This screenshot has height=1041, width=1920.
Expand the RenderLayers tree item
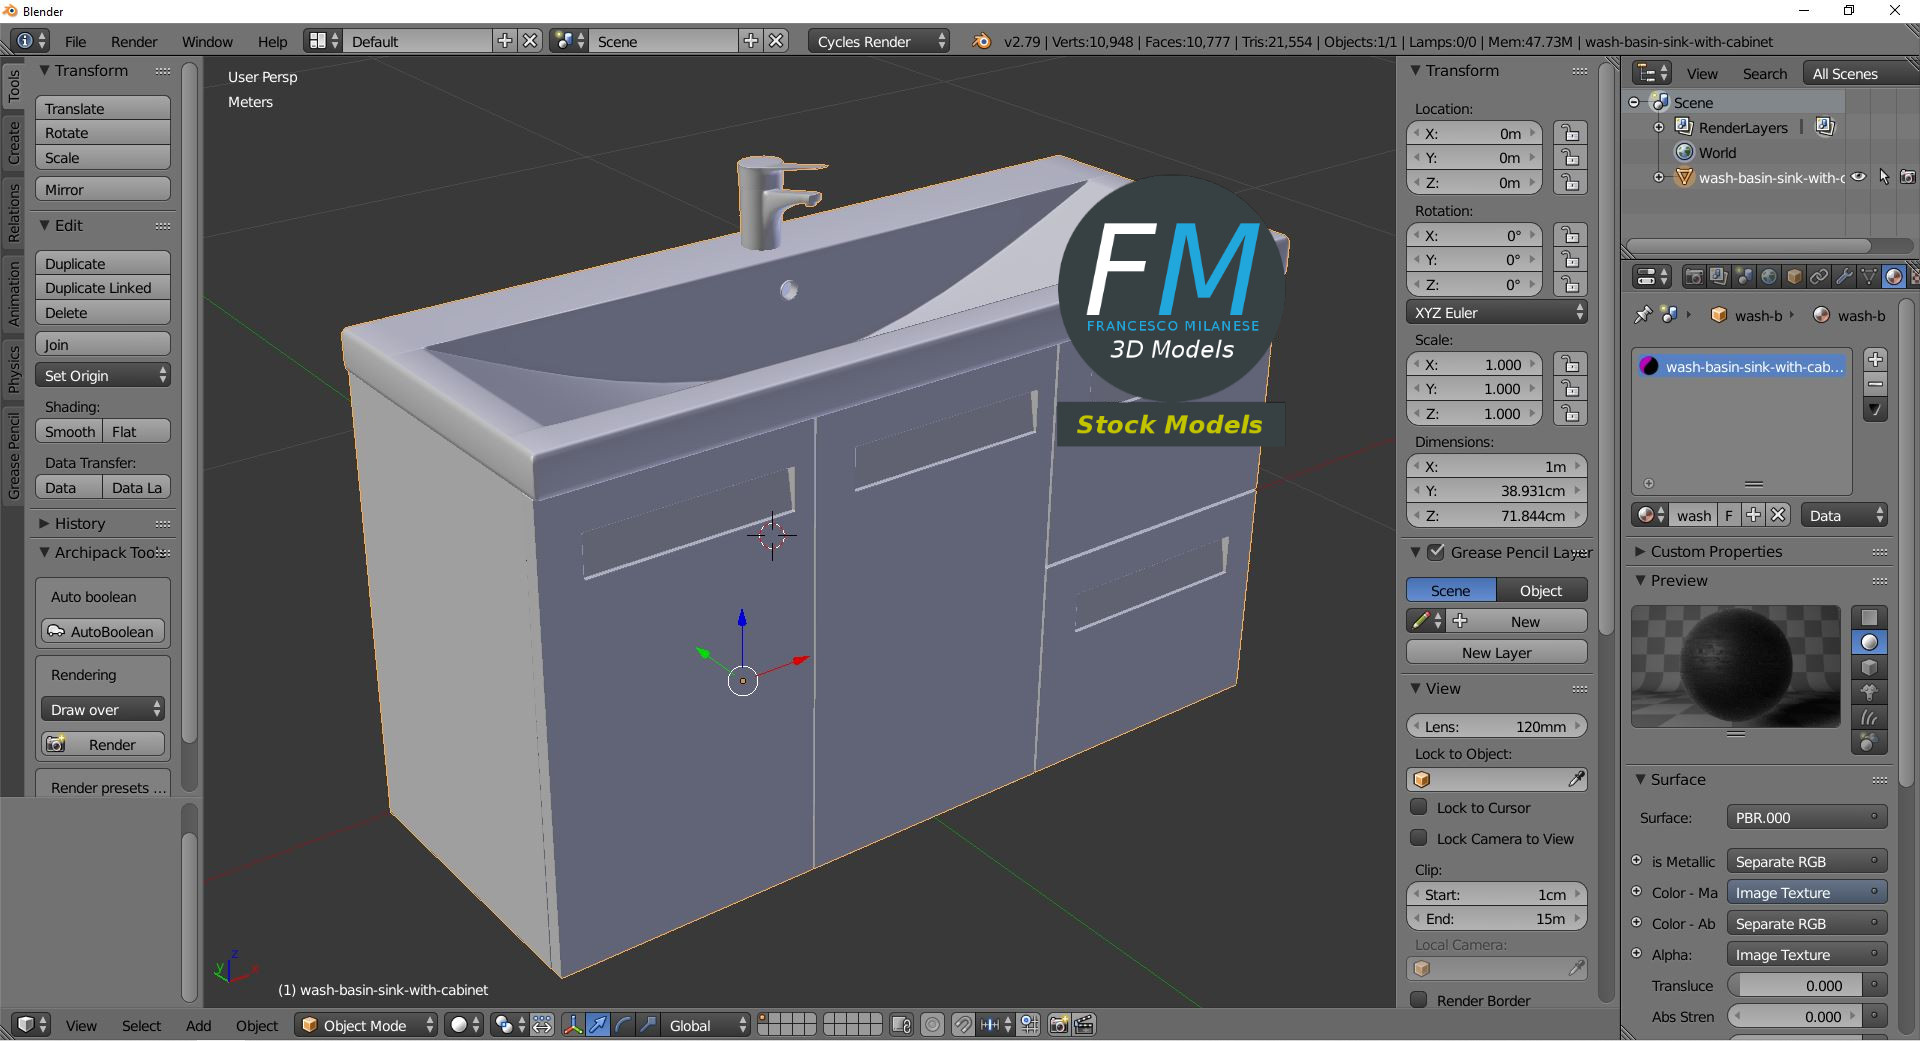[x=1659, y=127]
